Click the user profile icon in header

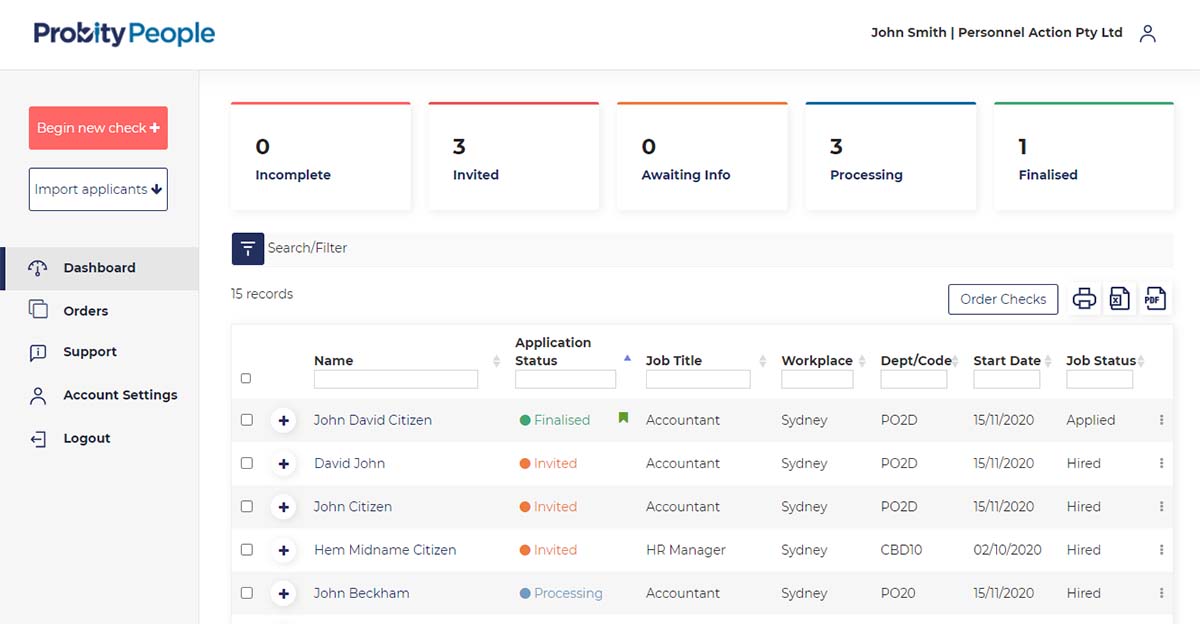click(x=1148, y=33)
